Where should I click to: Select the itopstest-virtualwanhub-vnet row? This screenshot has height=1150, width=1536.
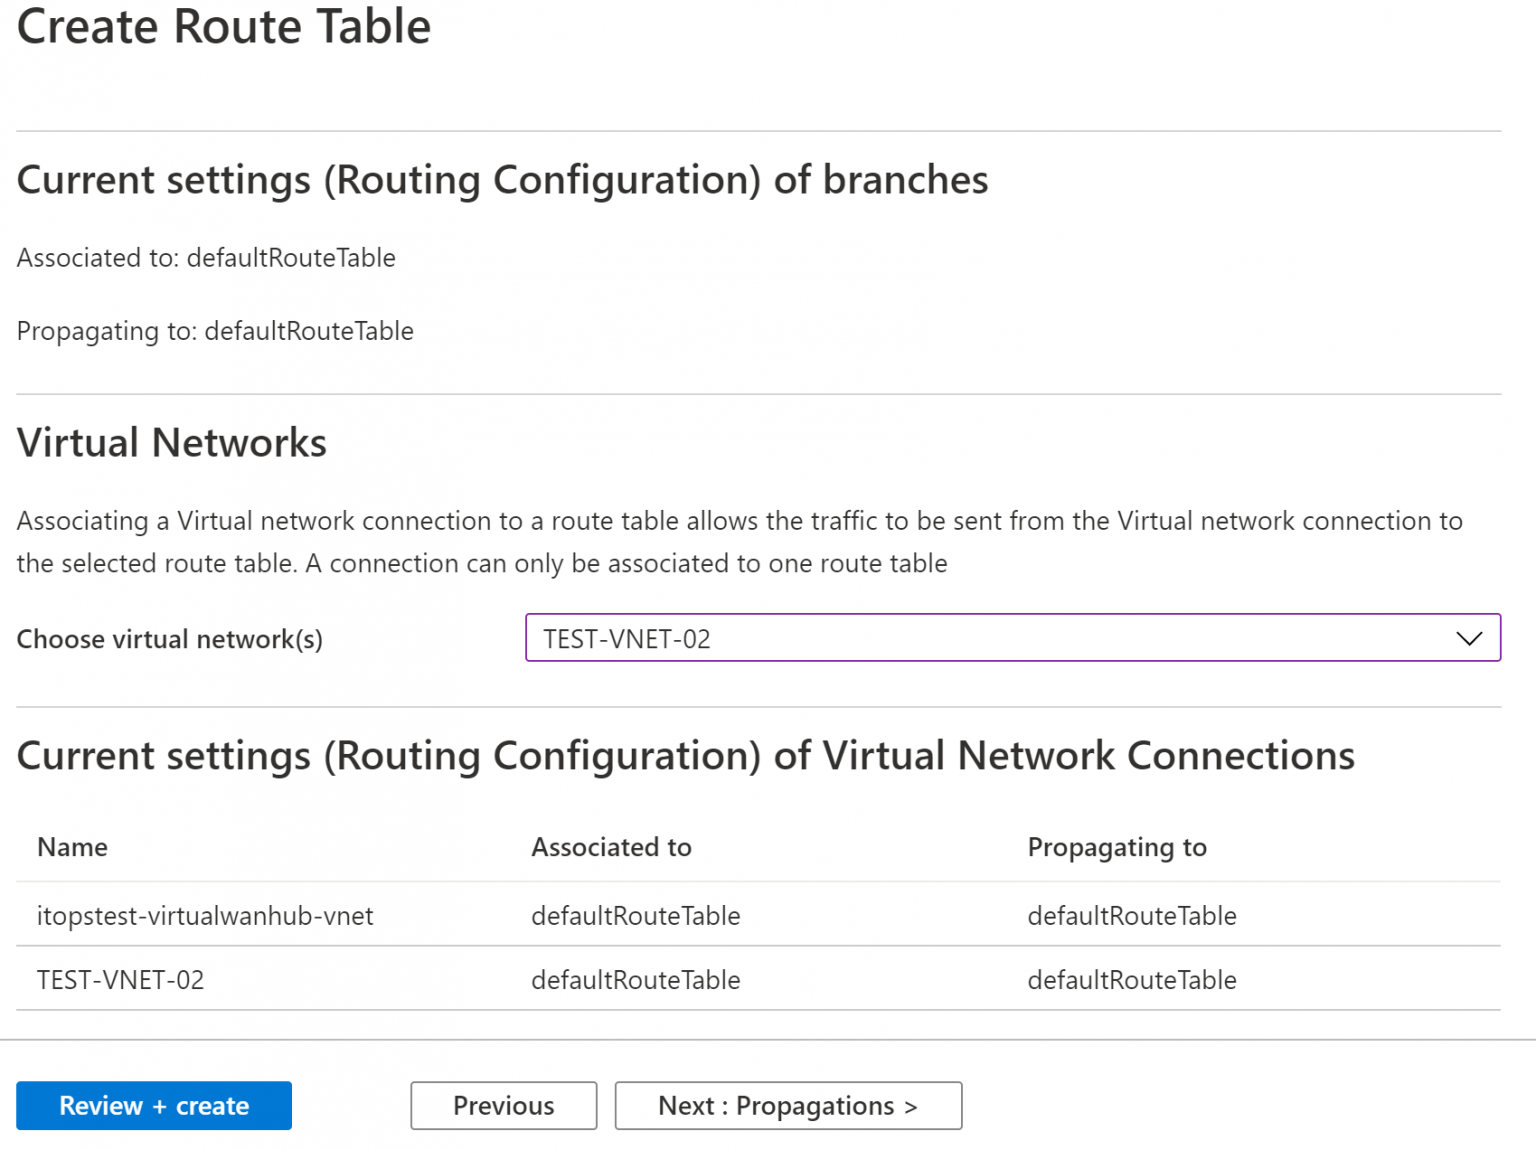(x=205, y=915)
